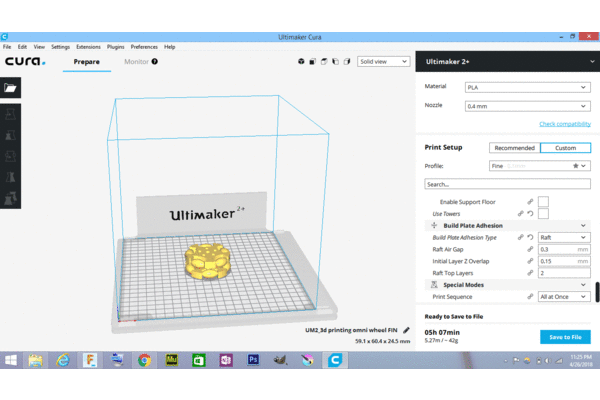600x400 pixels.
Task: Open the Nozzle dropdown showing 0.4 mm
Action: pos(527,106)
